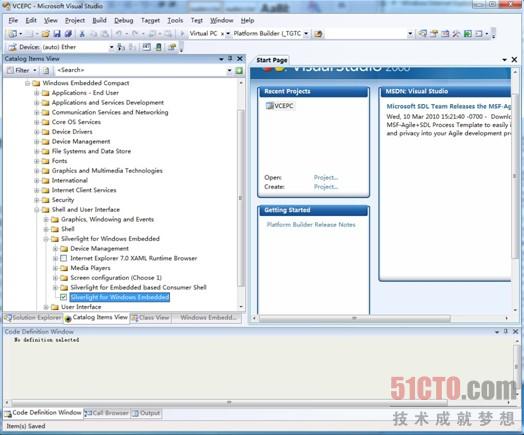Click the Open Project link
Image resolution: width=524 pixels, height=435 pixels.
[326, 177]
